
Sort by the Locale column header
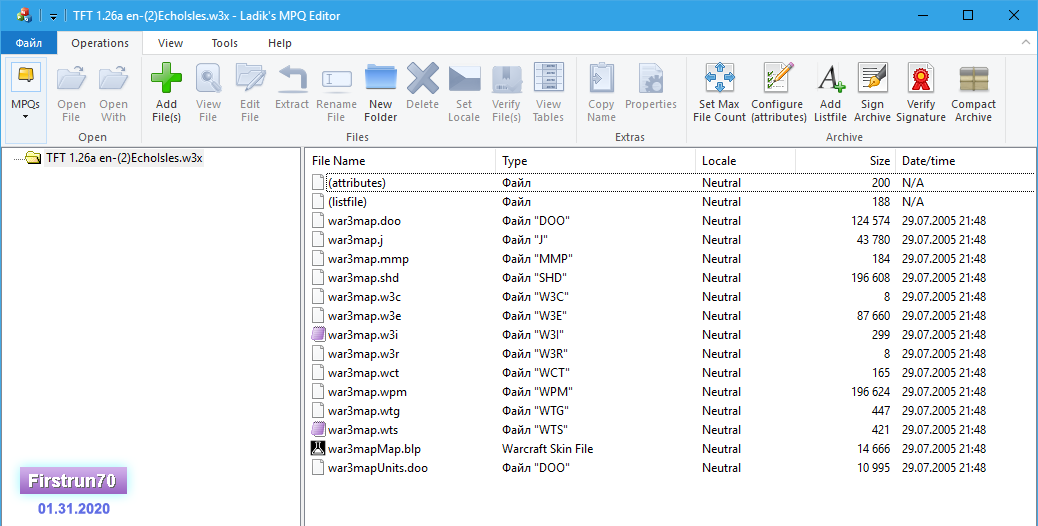[x=745, y=161]
